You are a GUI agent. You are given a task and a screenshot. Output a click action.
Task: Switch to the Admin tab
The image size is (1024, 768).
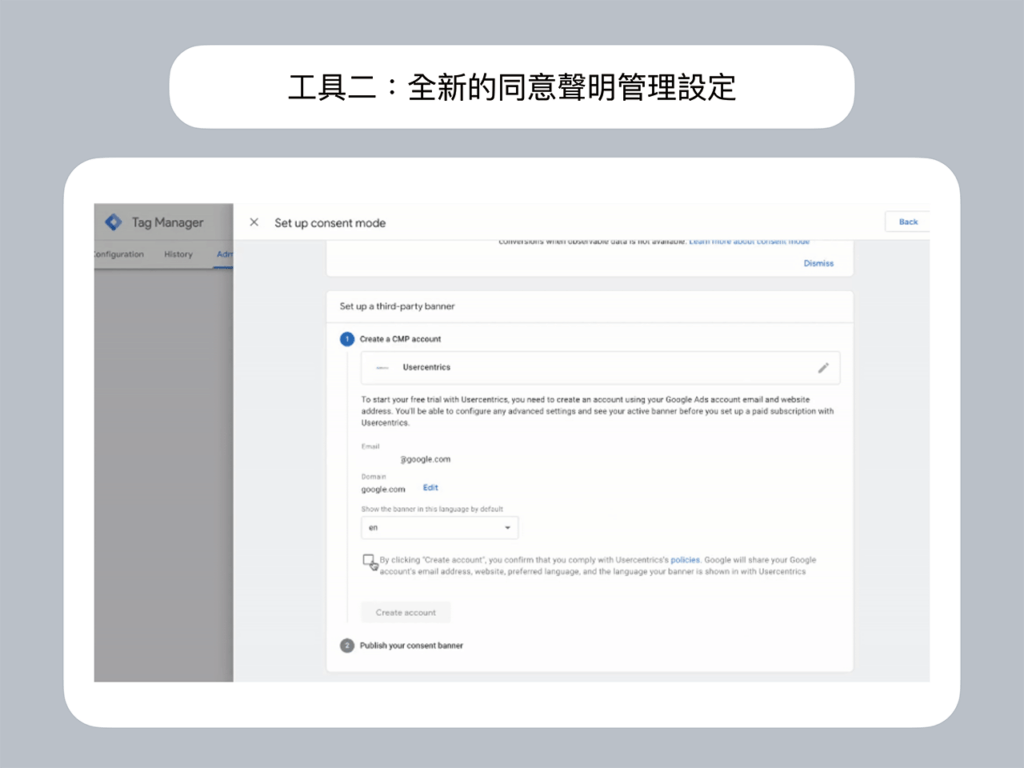point(225,254)
